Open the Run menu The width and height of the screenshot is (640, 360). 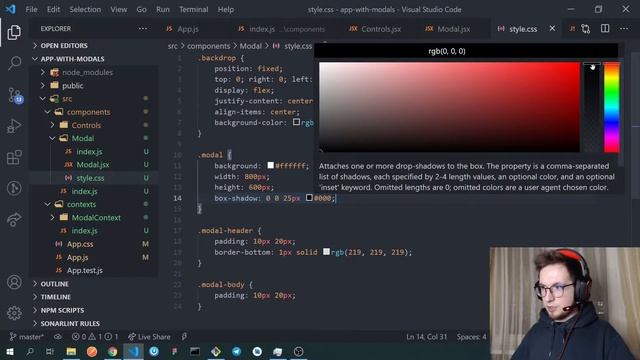(x=163, y=9)
